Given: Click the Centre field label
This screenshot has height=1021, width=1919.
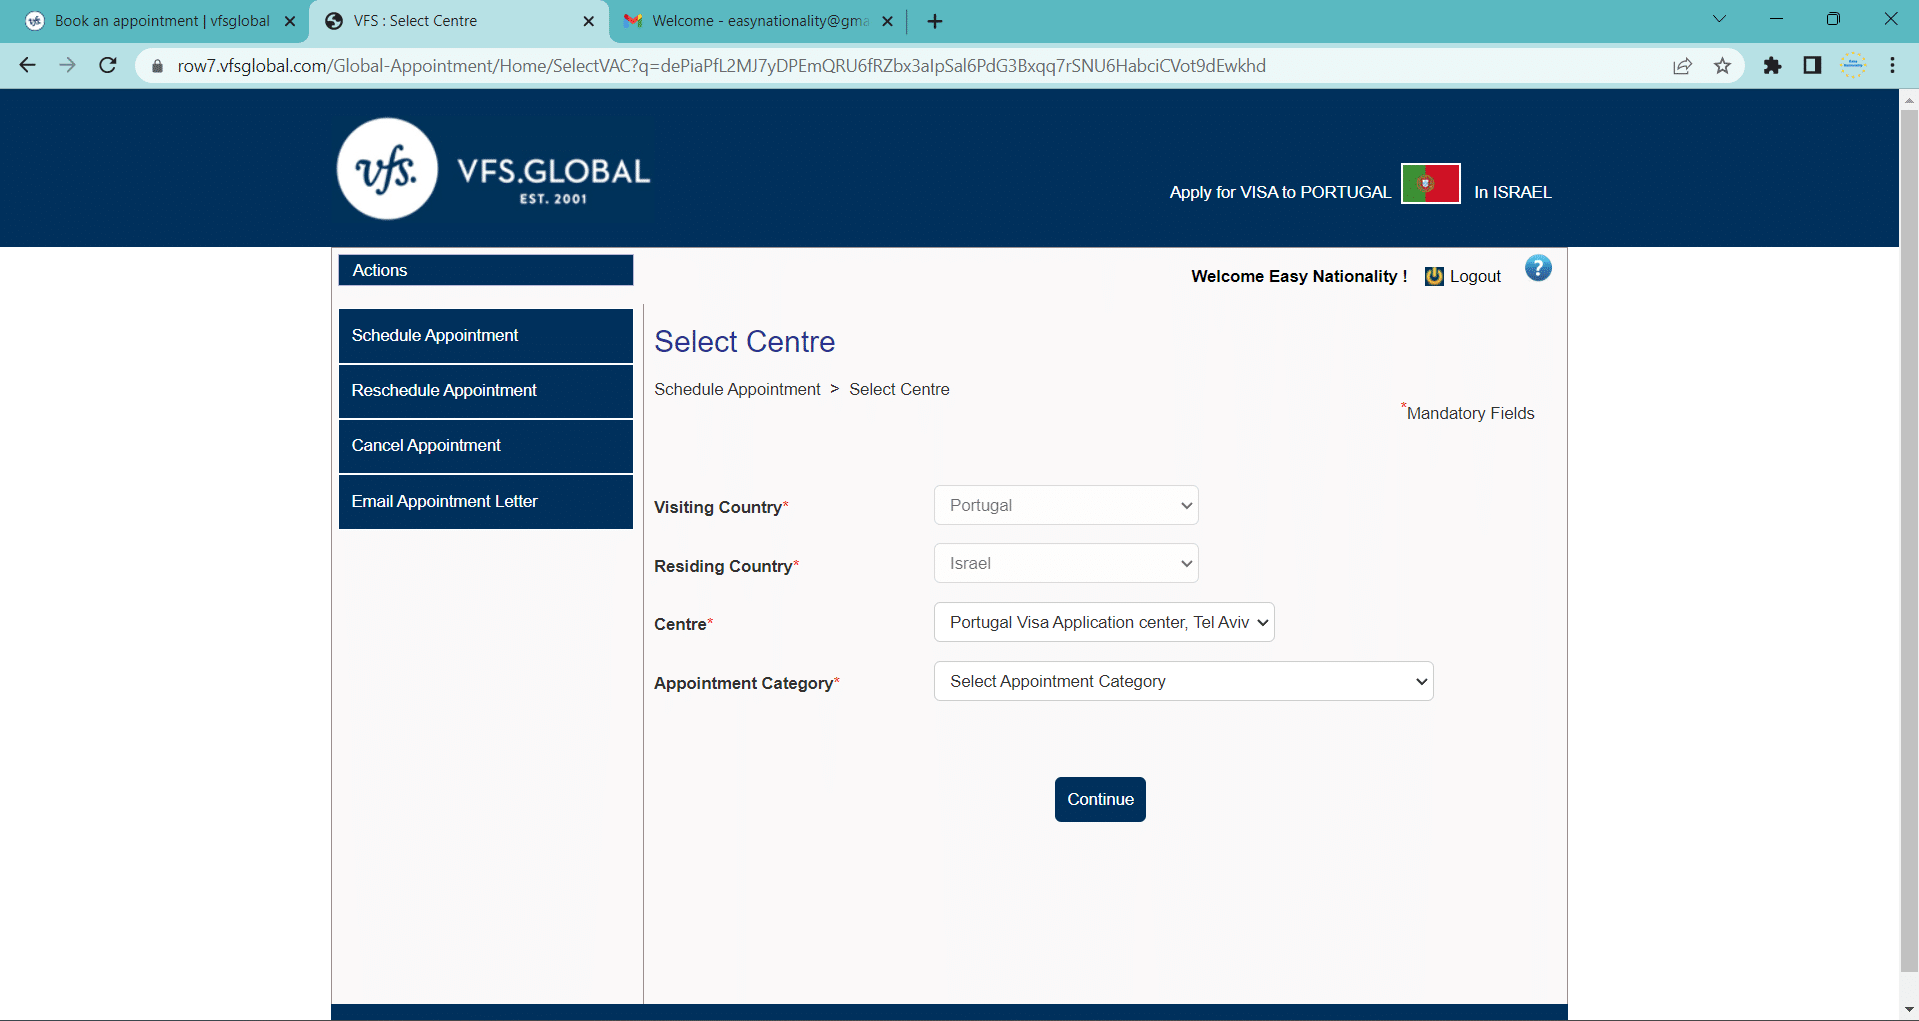Looking at the screenshot, I should 683,624.
